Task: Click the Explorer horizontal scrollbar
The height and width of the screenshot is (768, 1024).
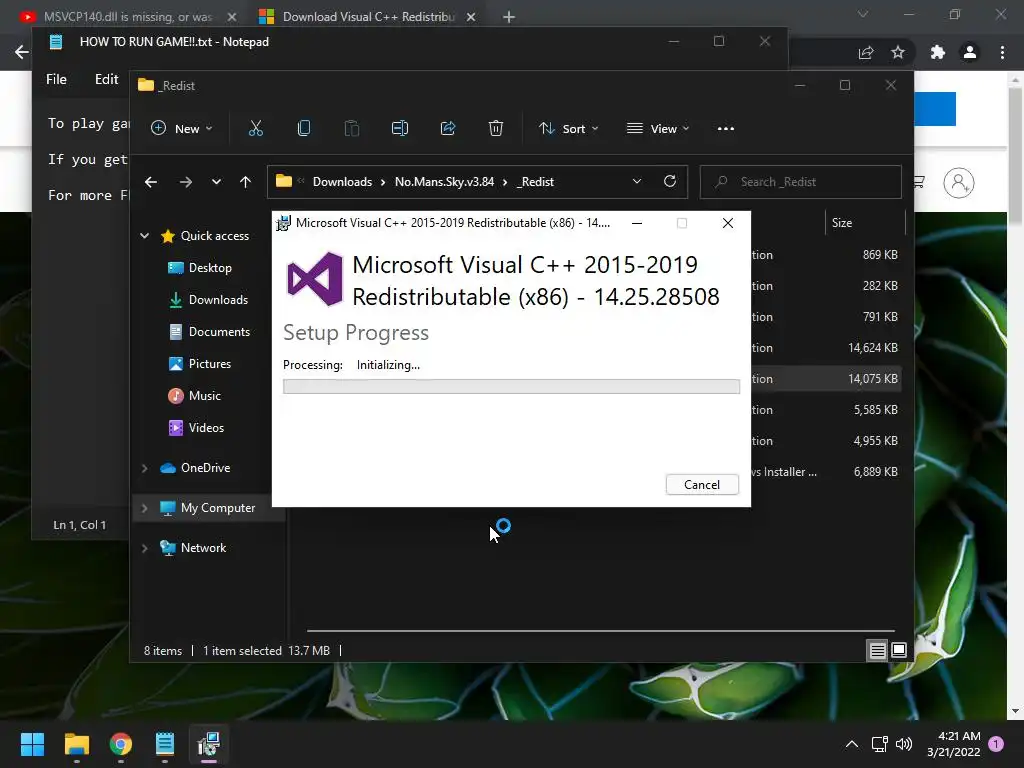Action: click(x=601, y=631)
